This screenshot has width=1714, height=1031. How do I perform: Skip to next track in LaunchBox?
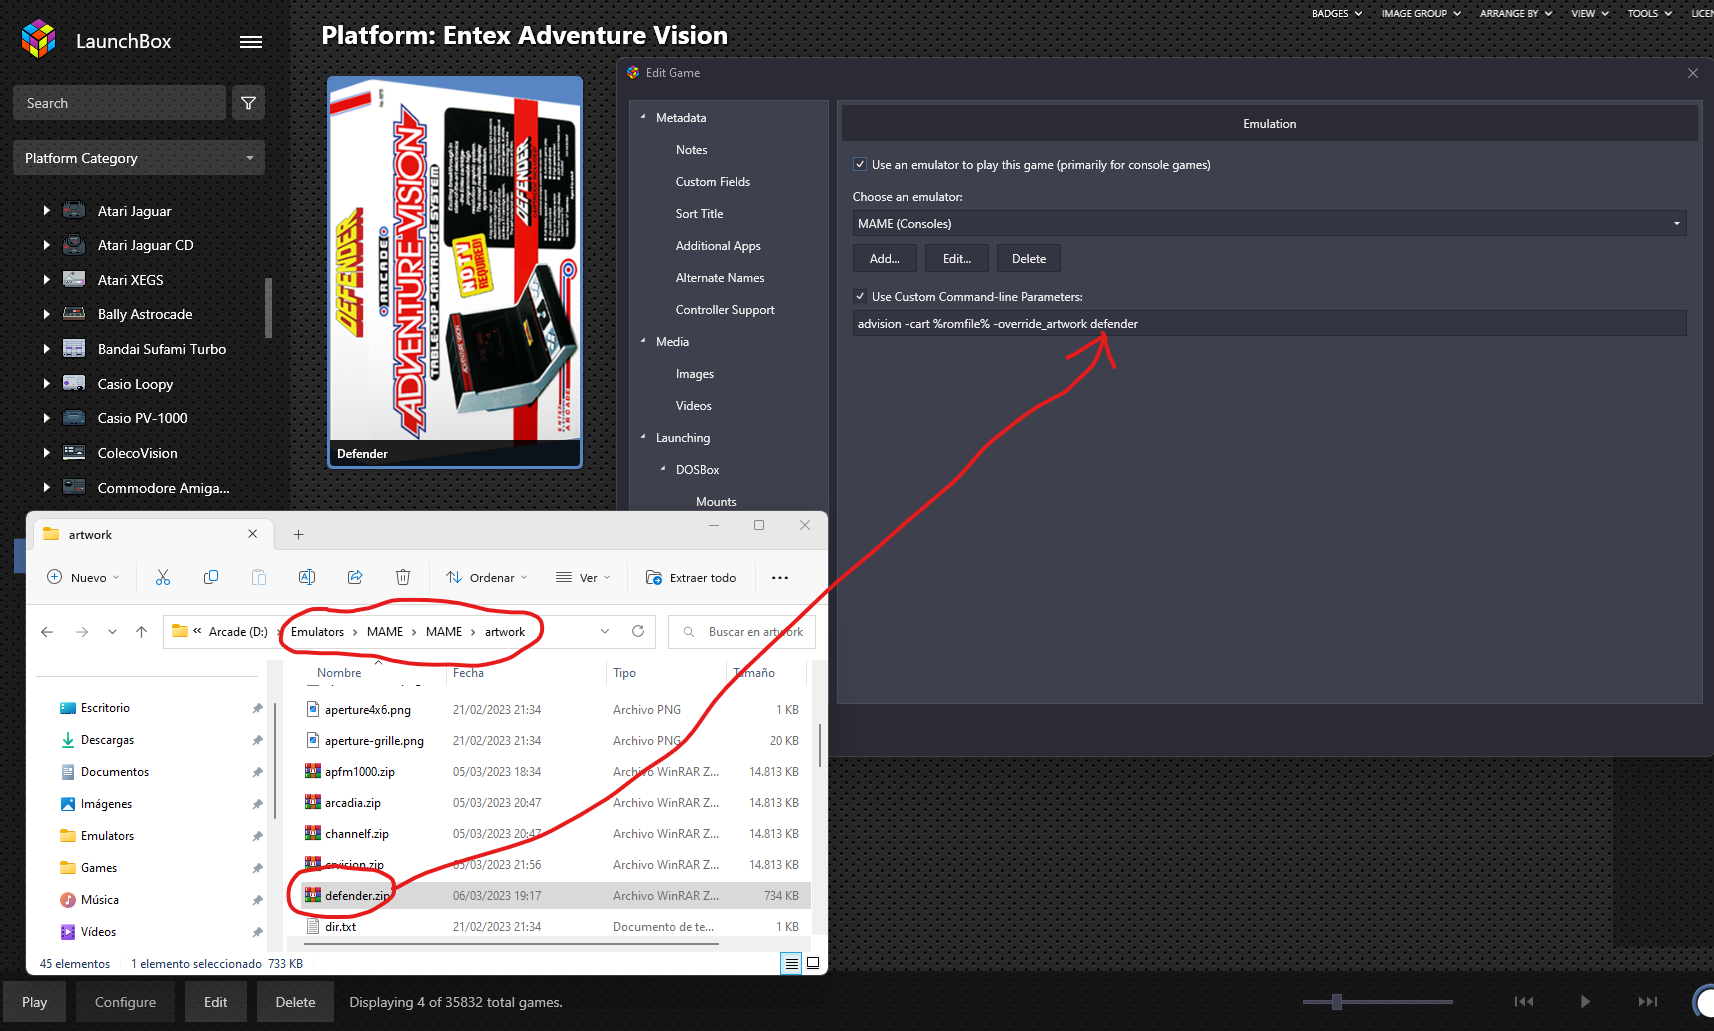[1648, 1001]
